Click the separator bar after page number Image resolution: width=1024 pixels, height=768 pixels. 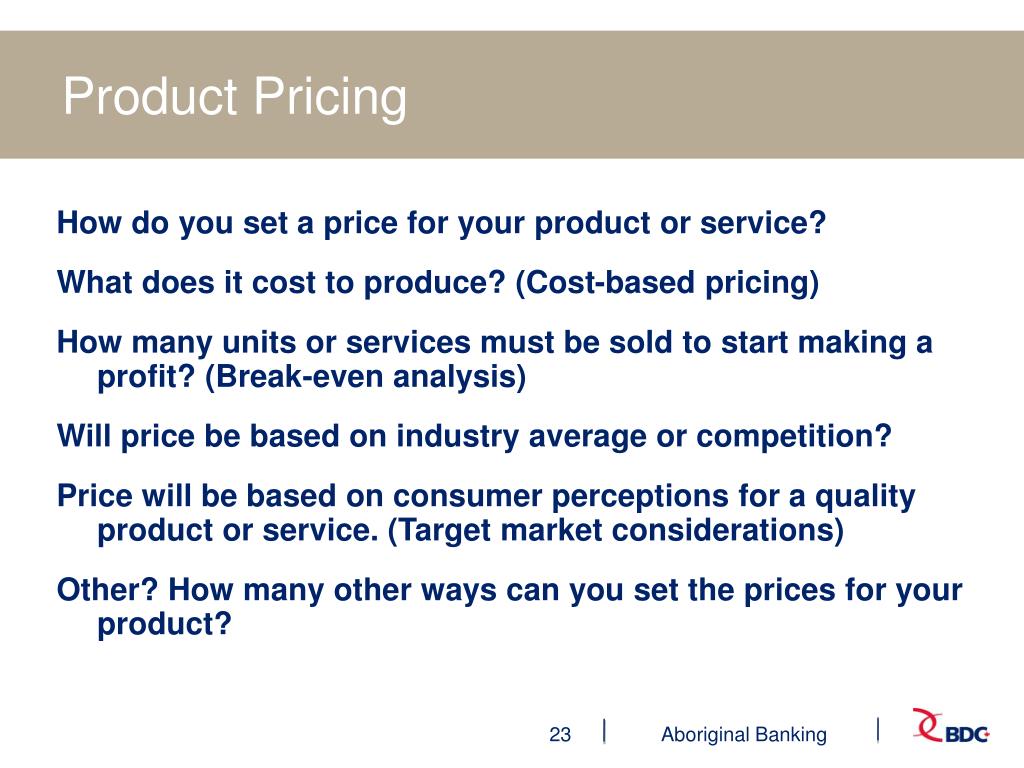click(x=605, y=731)
